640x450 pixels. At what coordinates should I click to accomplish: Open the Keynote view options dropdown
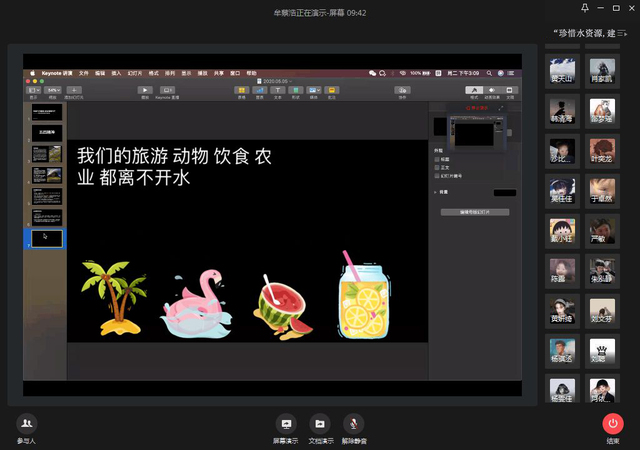click(33, 90)
